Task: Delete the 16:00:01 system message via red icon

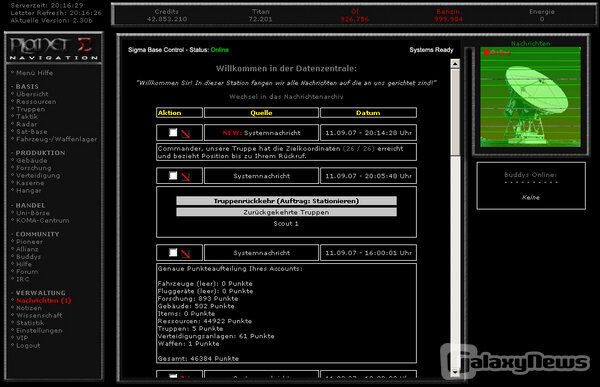Action: tap(186, 254)
